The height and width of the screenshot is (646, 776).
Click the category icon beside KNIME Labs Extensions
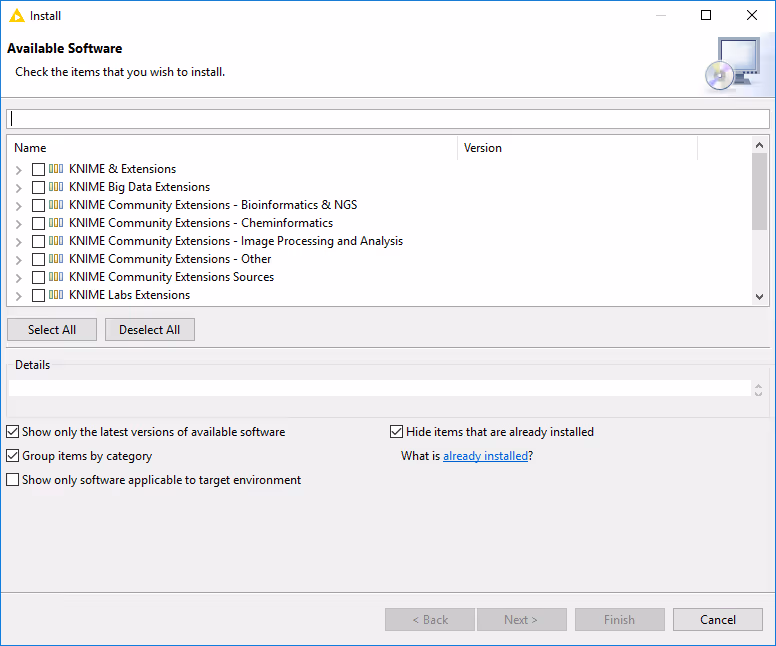coord(56,295)
